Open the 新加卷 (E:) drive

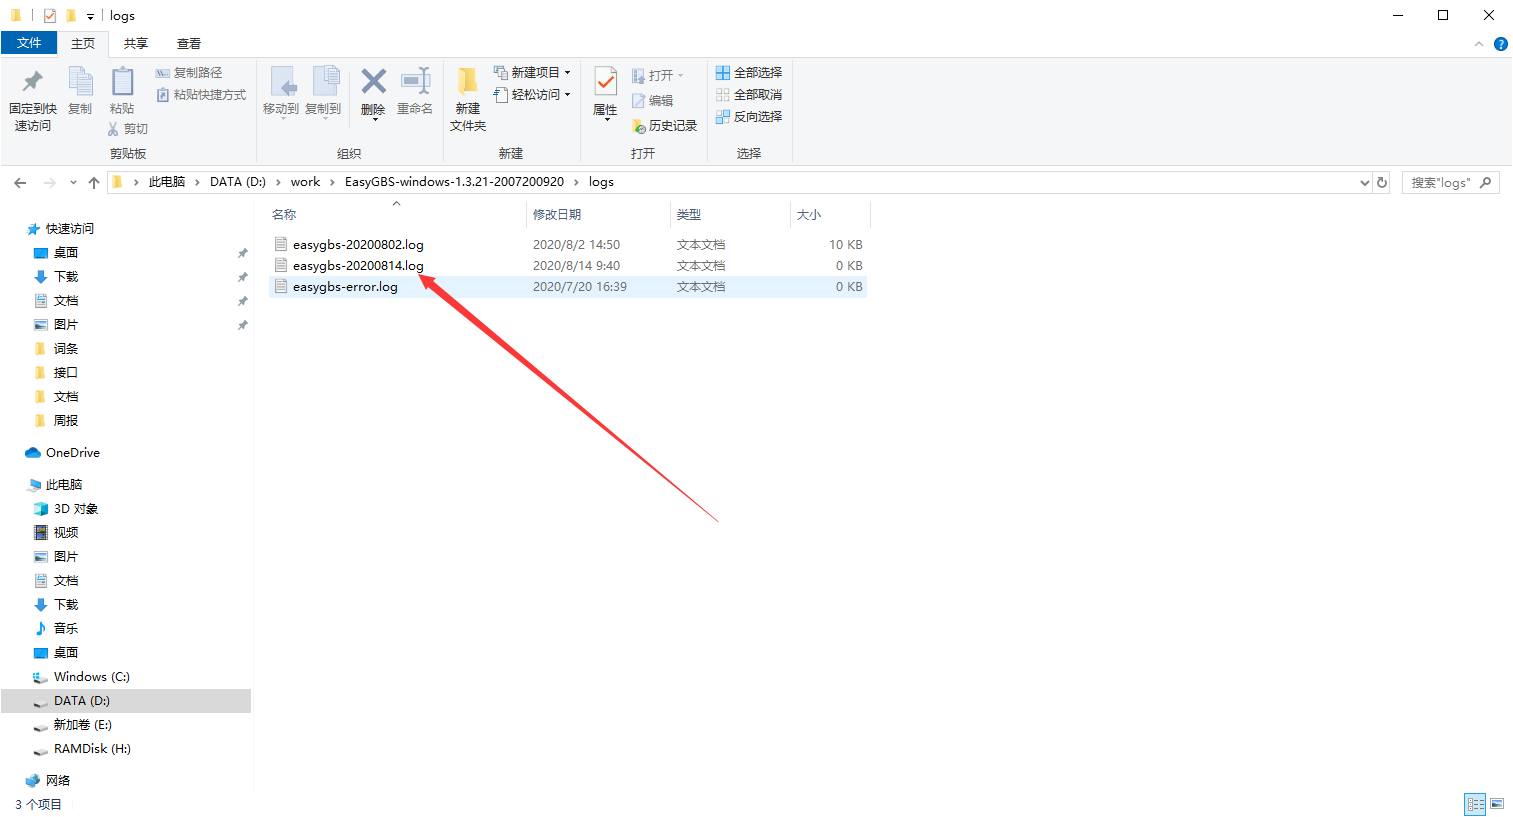click(x=73, y=725)
